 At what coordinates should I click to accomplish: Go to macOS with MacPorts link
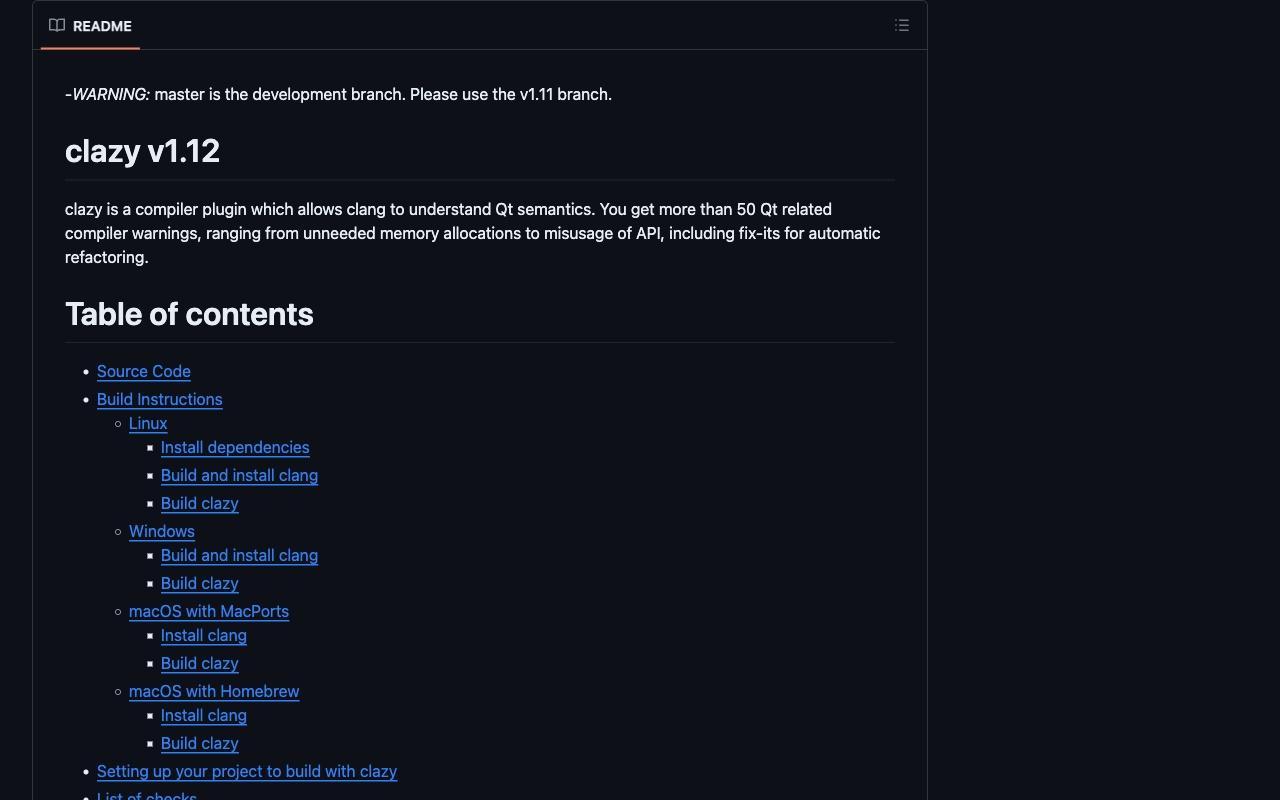coord(209,611)
